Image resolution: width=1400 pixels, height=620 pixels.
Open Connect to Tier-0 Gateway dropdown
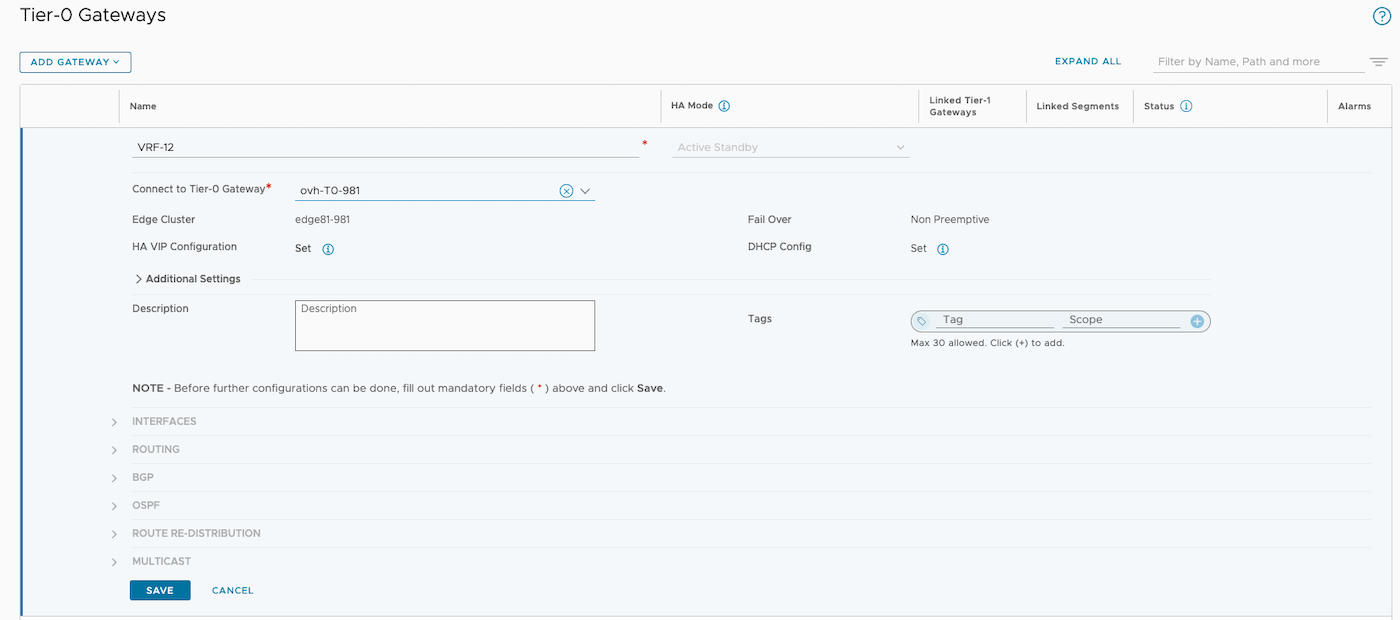point(585,191)
